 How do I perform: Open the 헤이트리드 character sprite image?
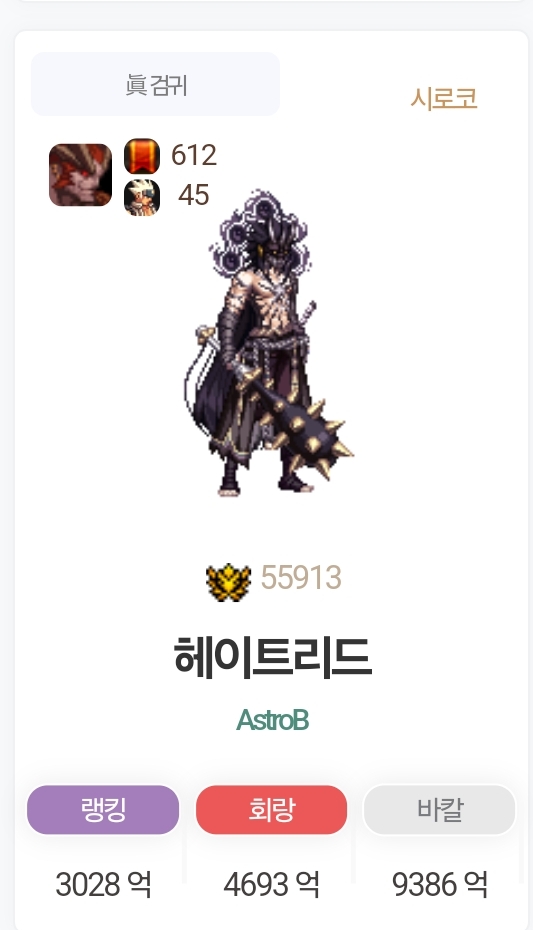coord(270,342)
